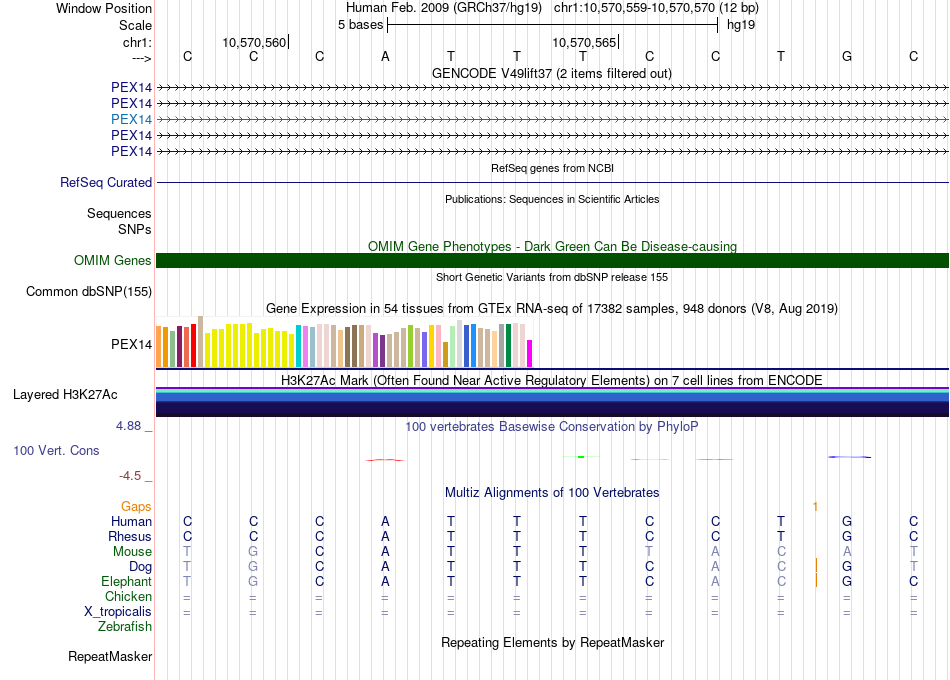Screen dimensions: 950x680
Task: Click the Zebrafish species row label
Action: pyautogui.click(x=125, y=626)
